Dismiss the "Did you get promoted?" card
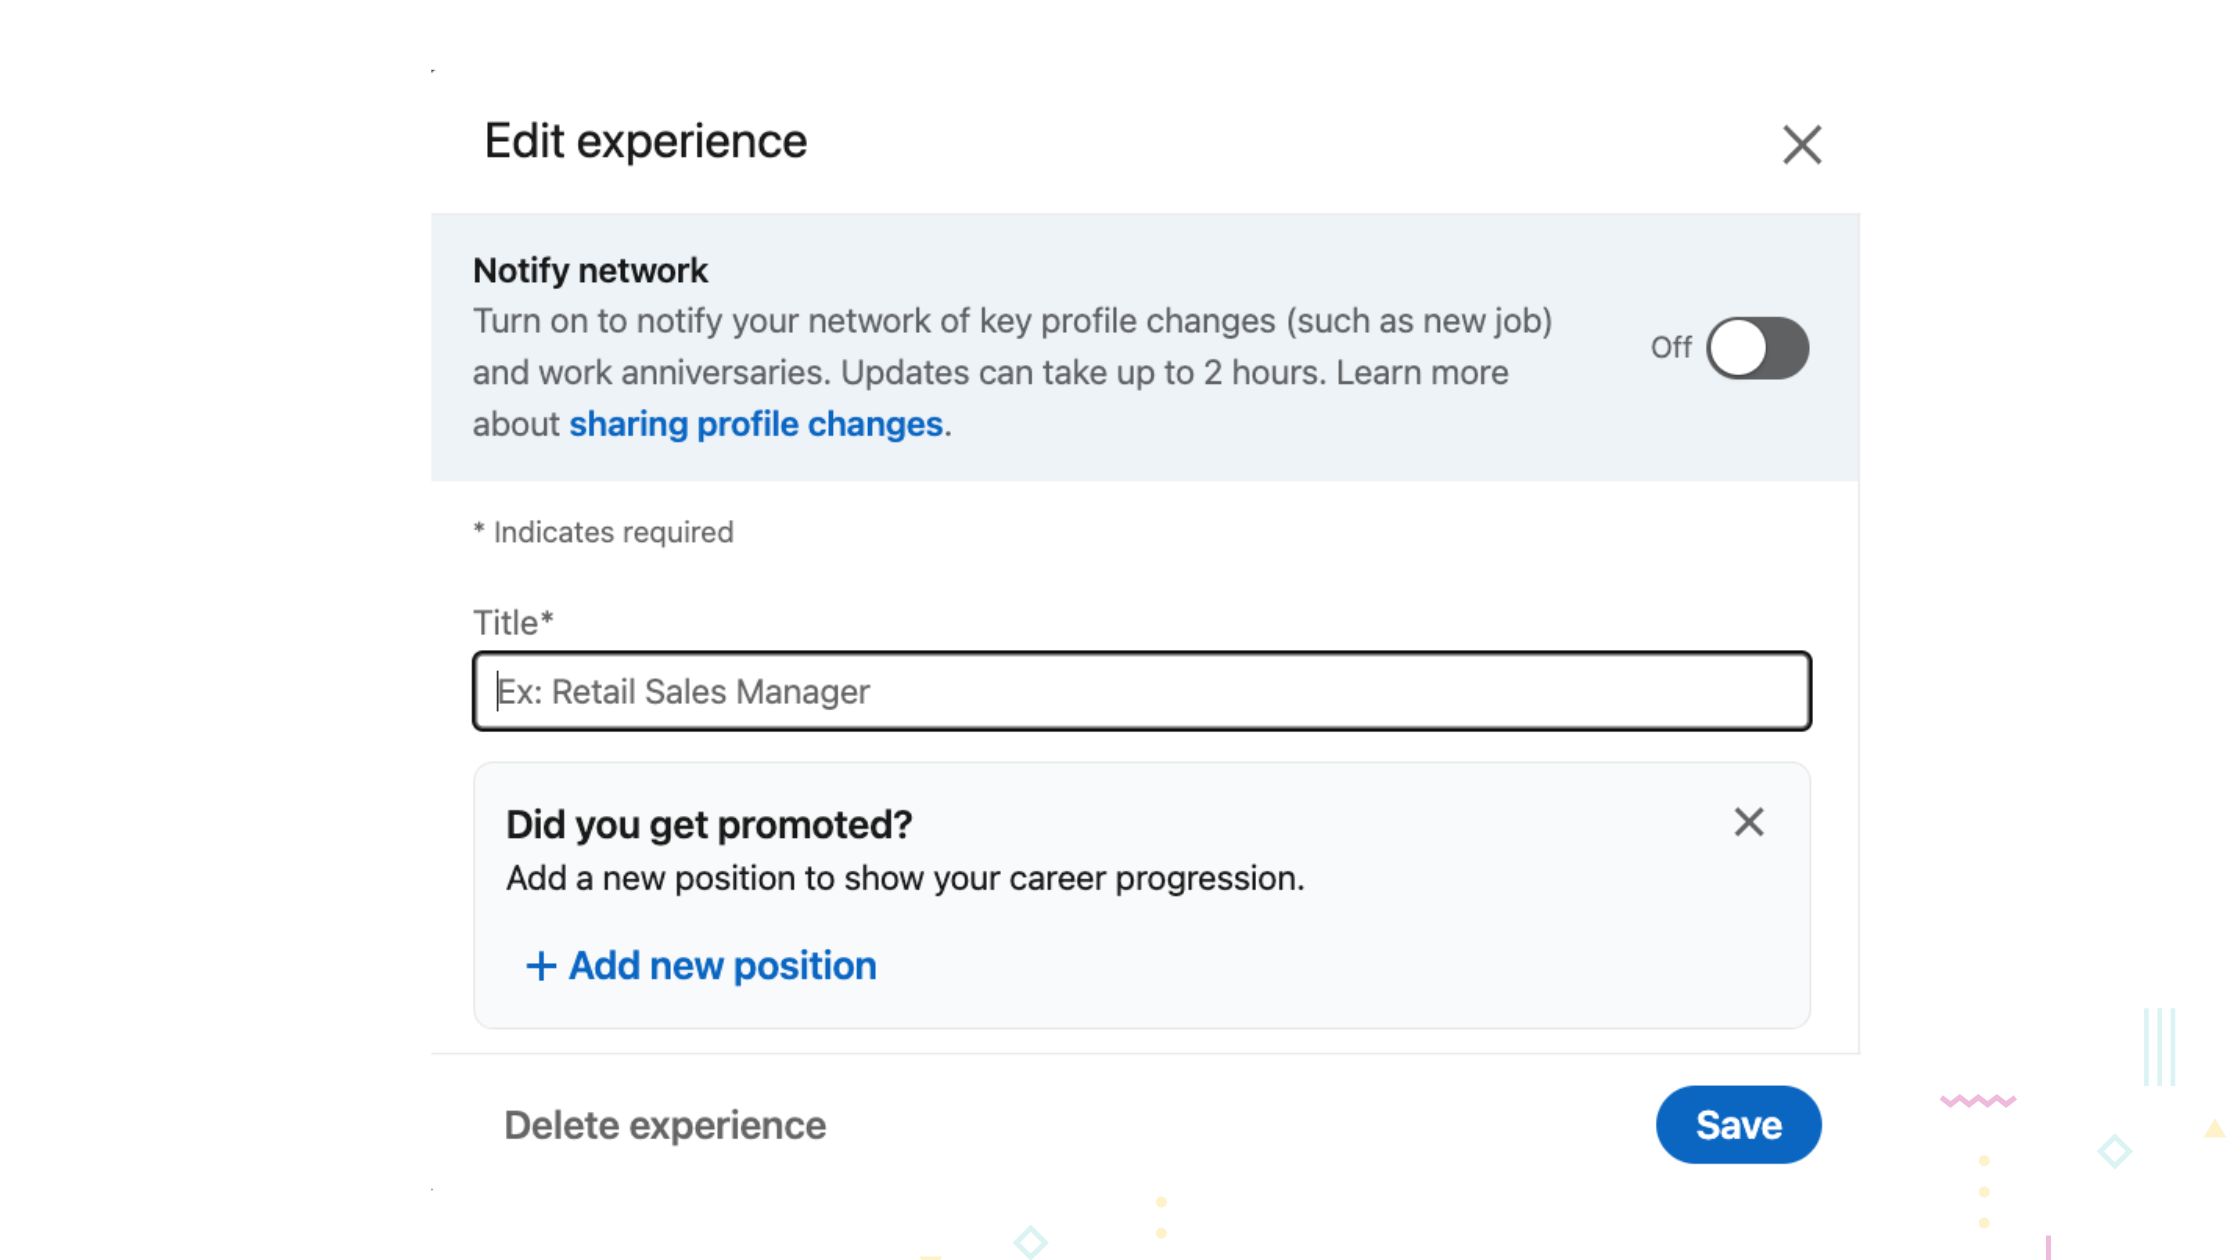The height and width of the screenshot is (1260, 2240). [x=1748, y=822]
